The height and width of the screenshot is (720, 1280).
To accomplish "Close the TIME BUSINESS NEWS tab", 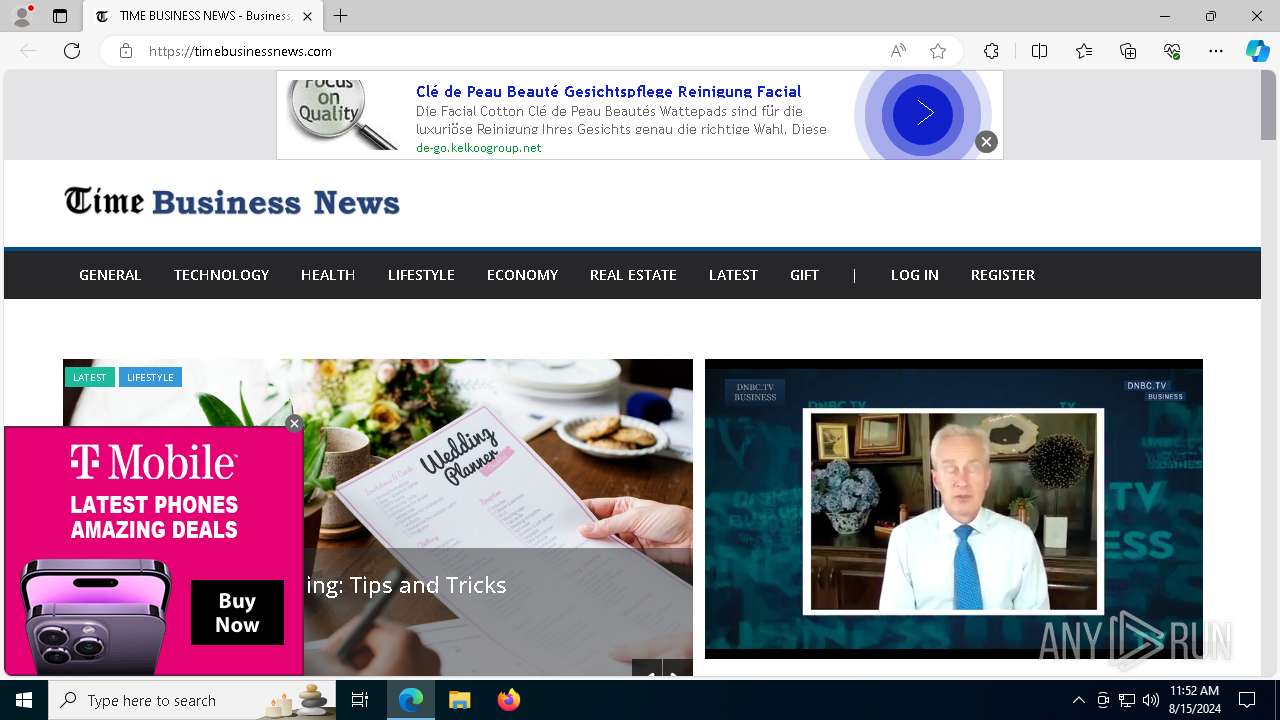I will (307, 16).
